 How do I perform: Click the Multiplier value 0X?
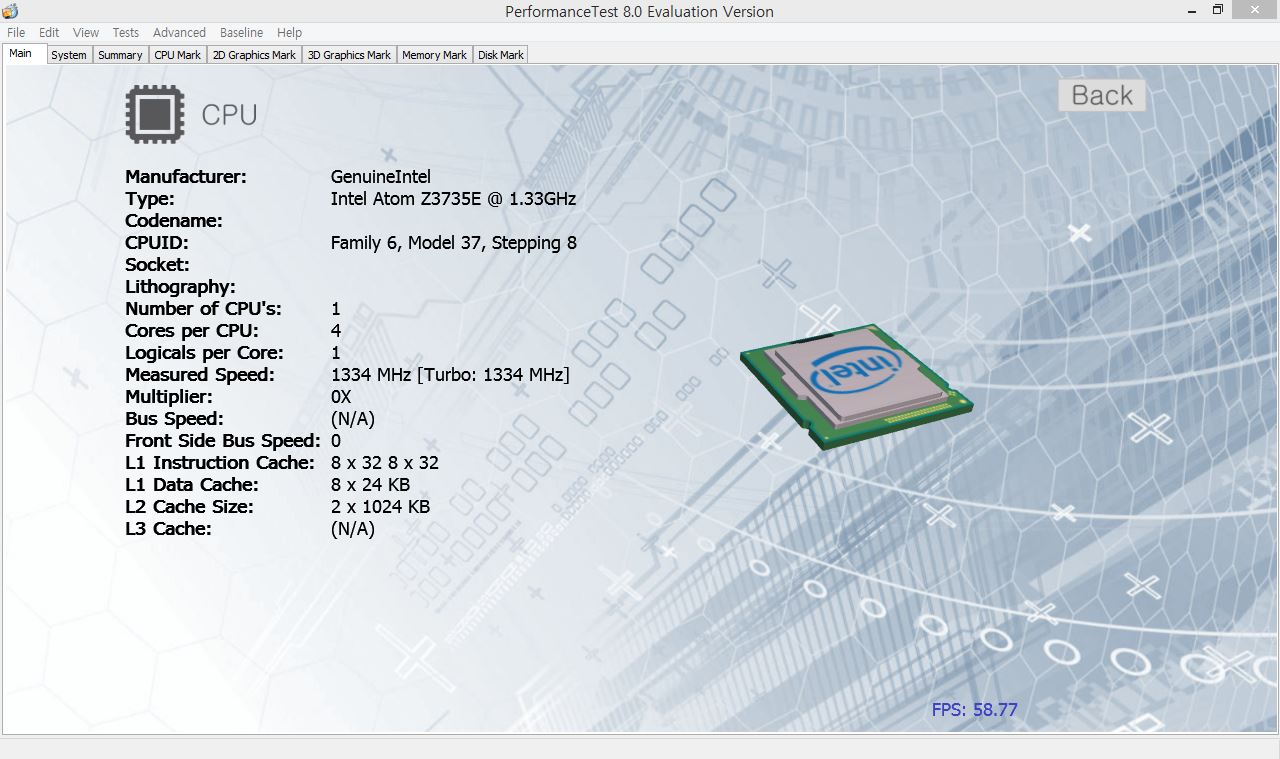click(341, 397)
